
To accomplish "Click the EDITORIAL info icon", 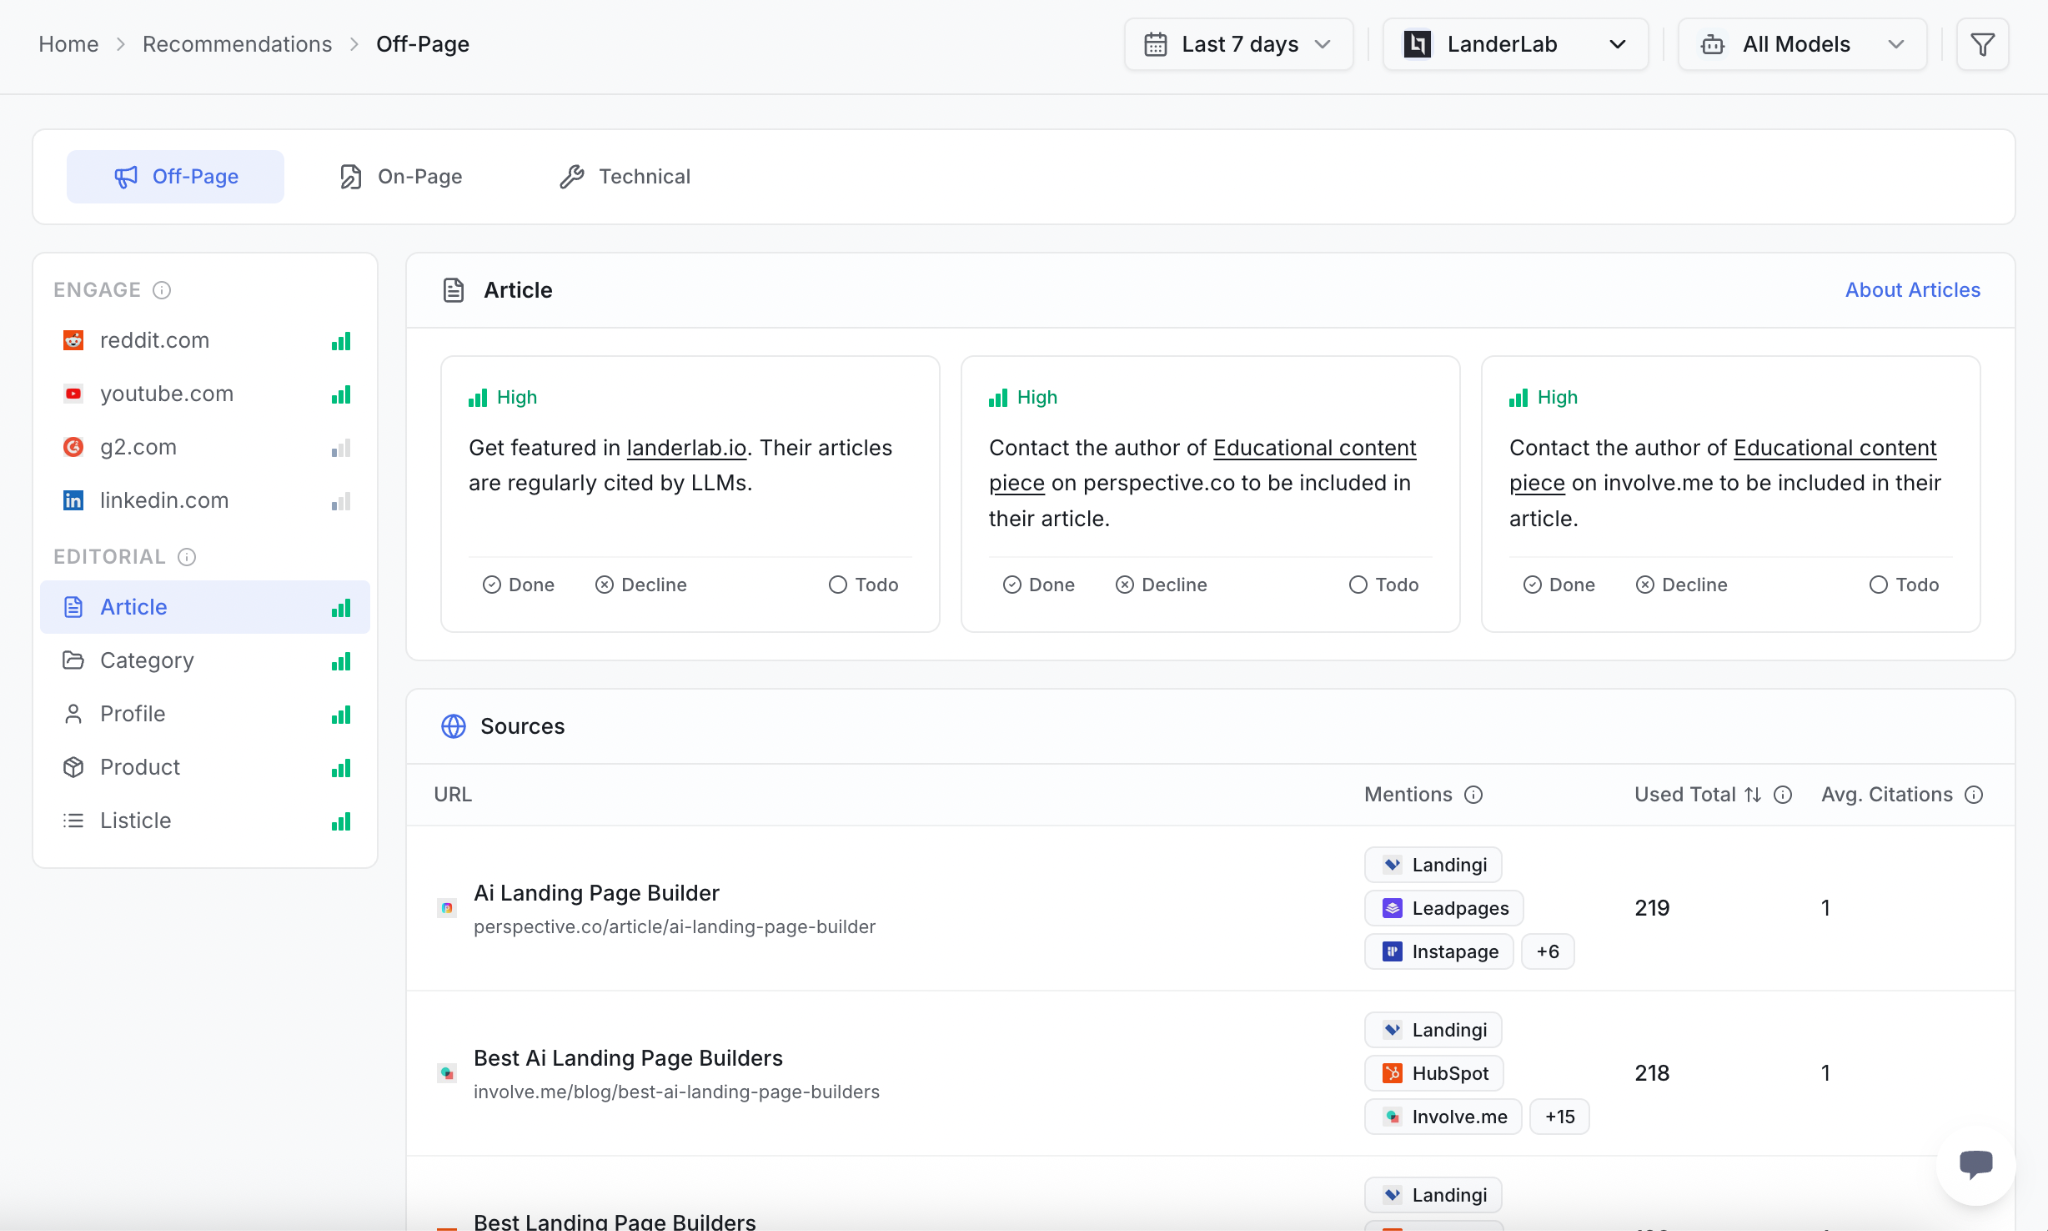I will pyautogui.click(x=187, y=557).
